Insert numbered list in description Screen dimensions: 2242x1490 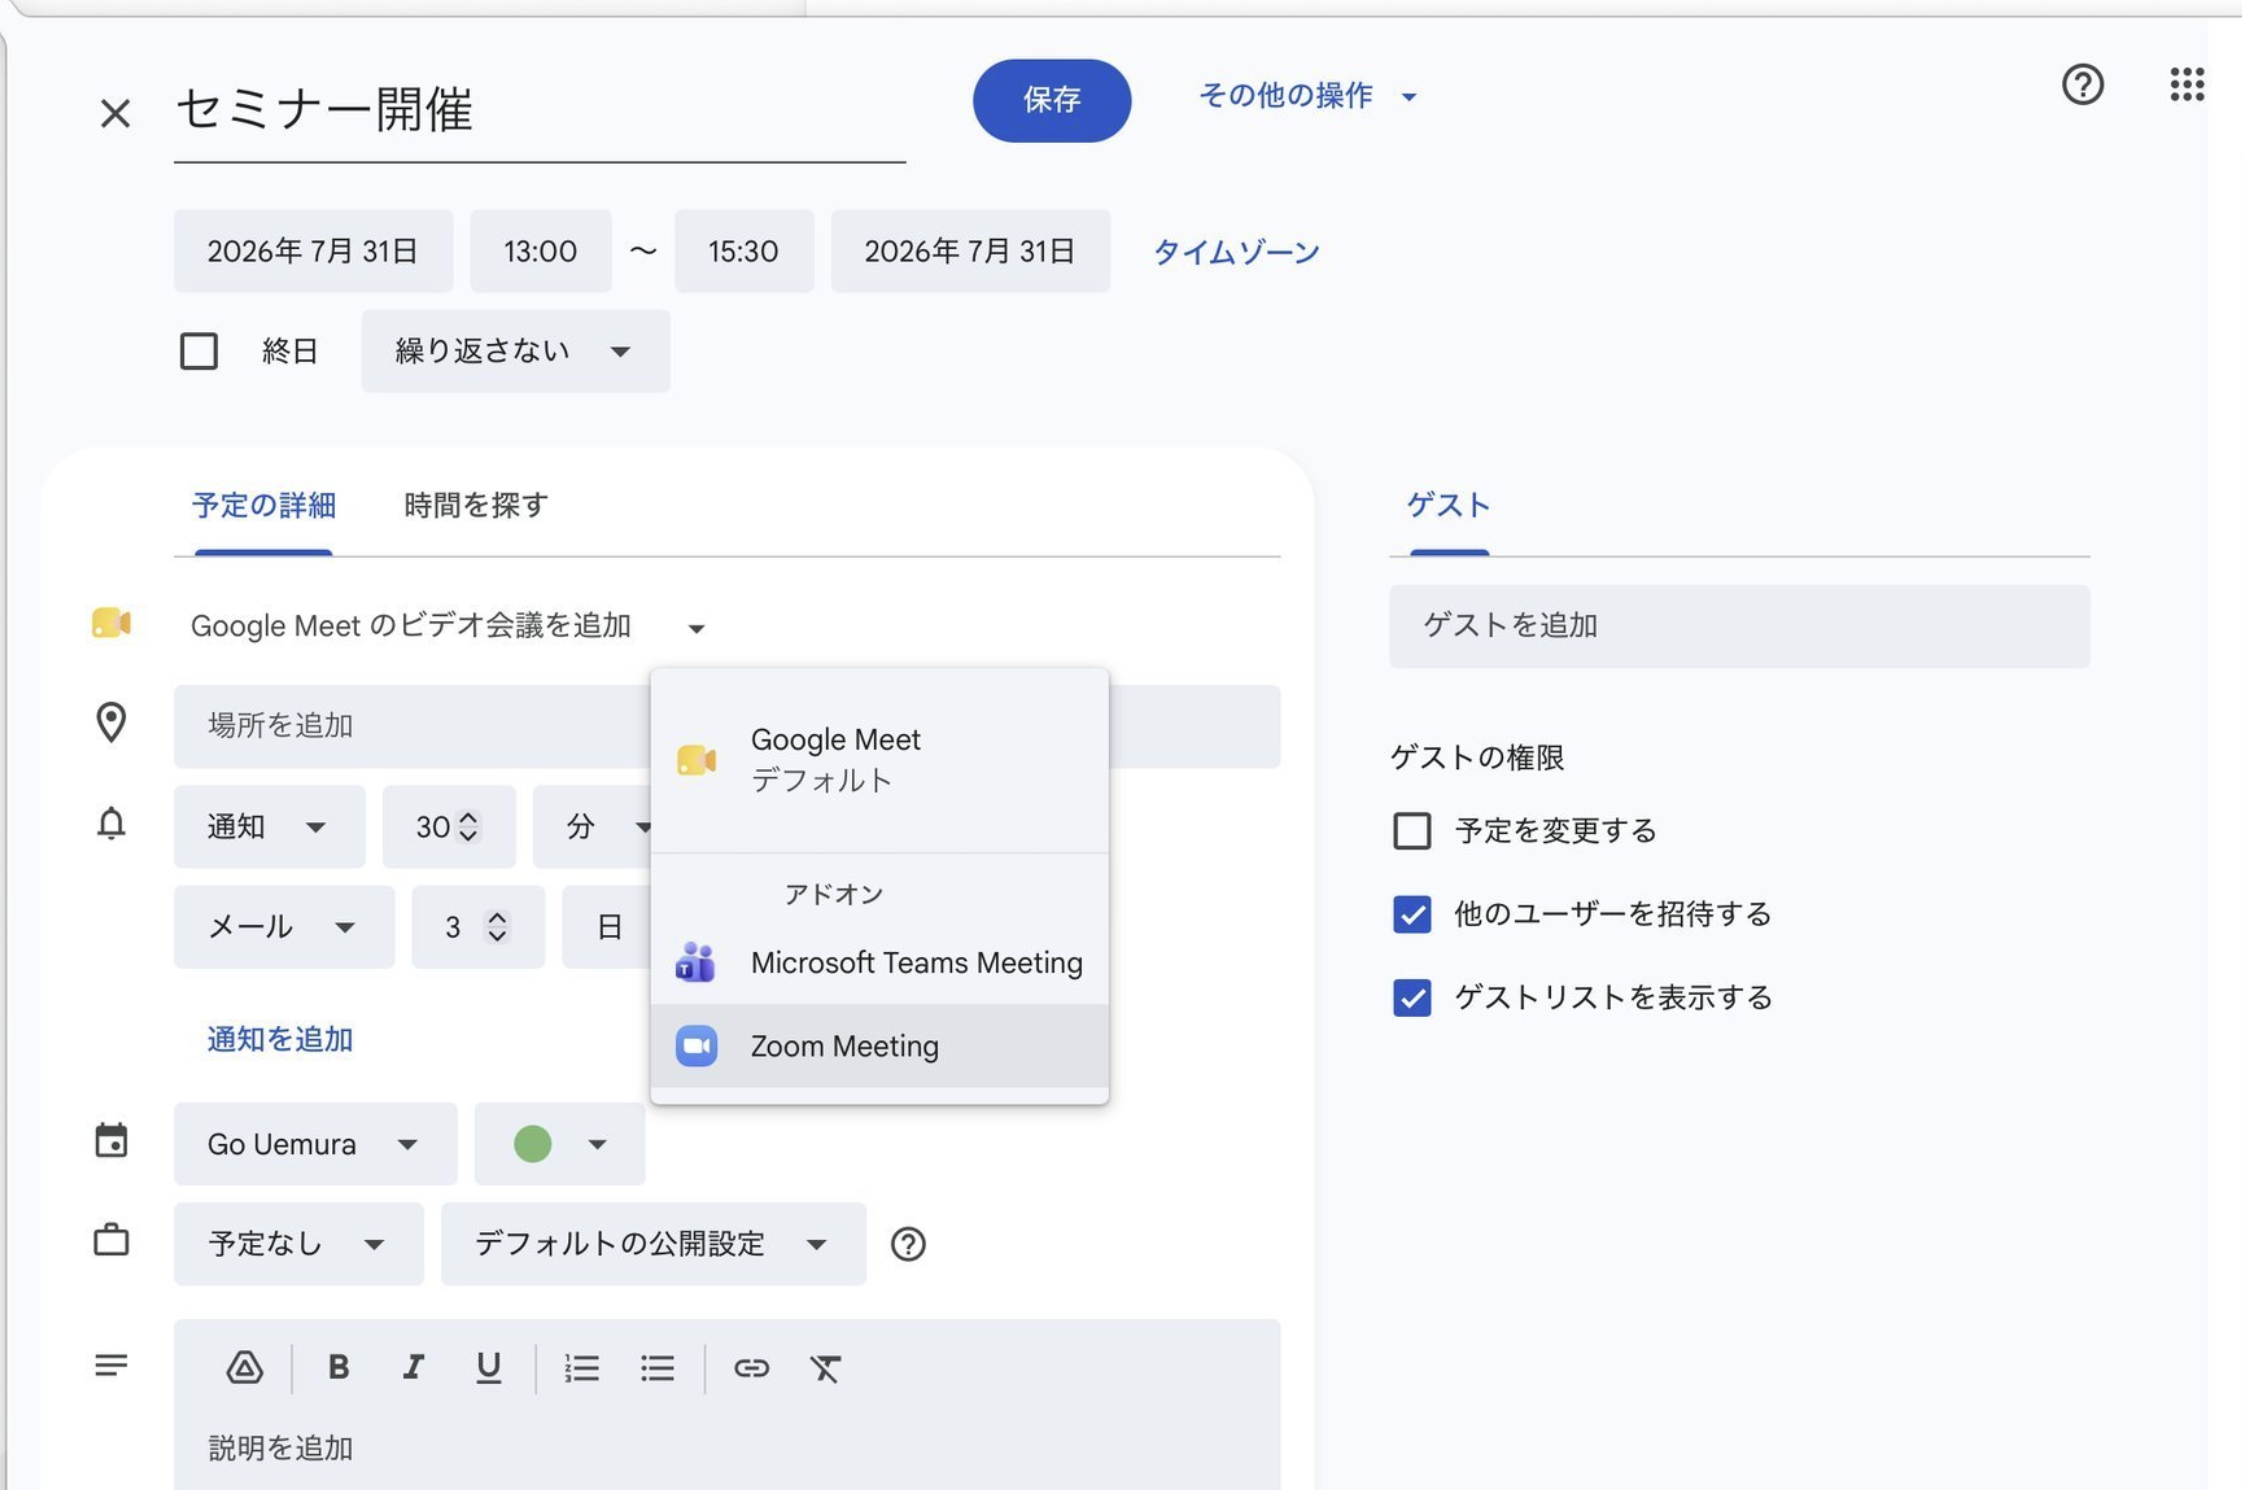click(x=581, y=1367)
